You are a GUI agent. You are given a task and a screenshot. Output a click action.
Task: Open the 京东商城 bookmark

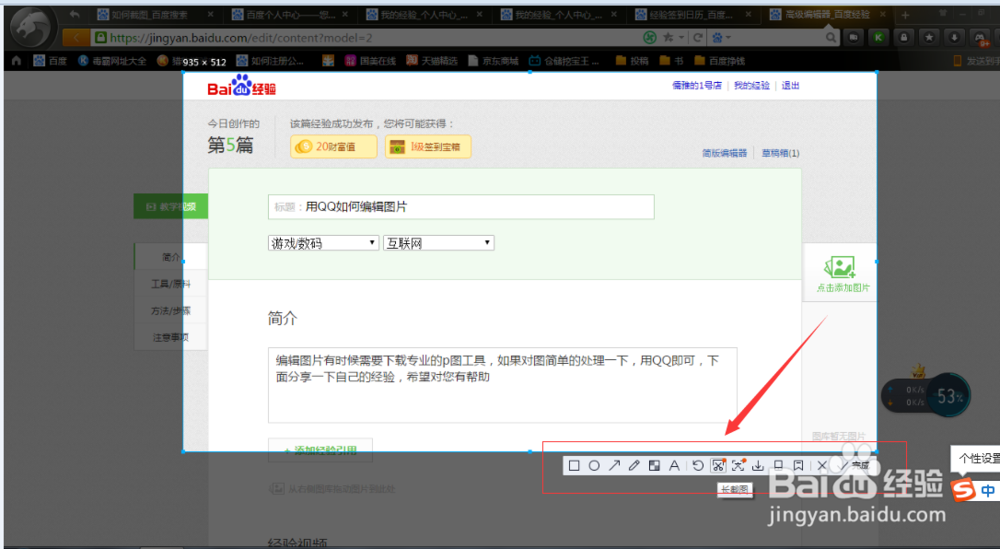point(493,61)
